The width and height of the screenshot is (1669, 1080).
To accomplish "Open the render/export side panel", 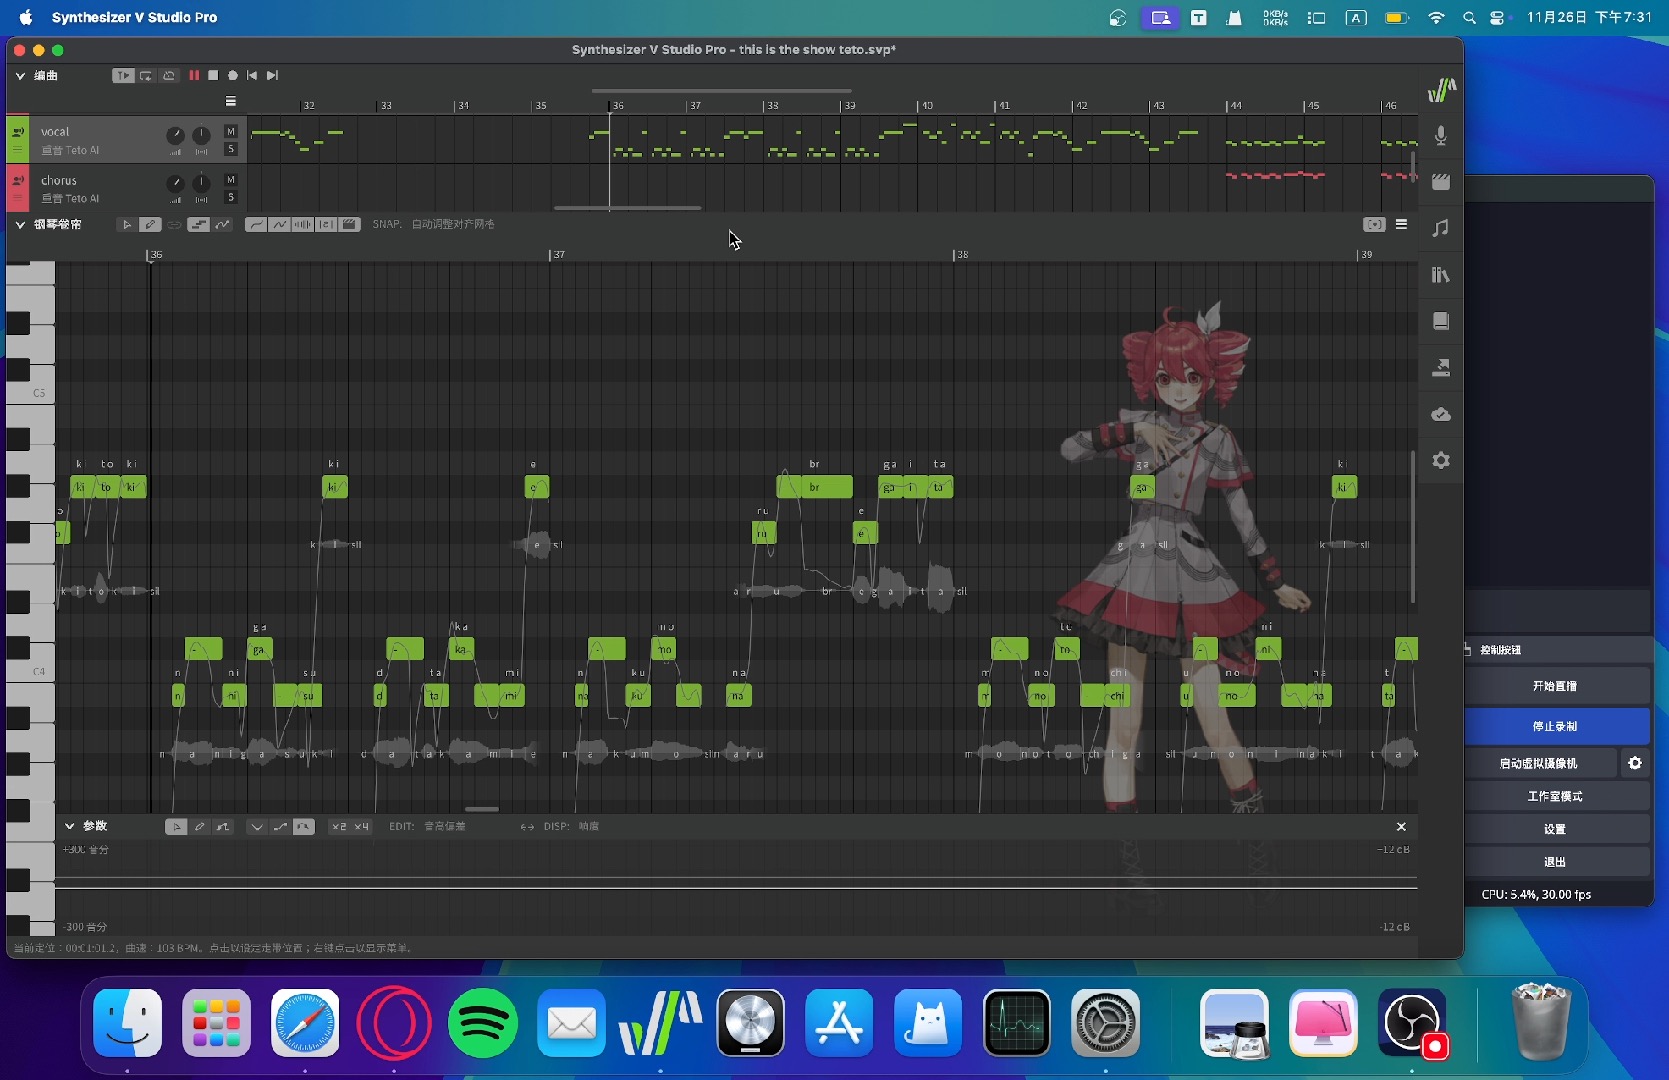I will [1441, 368].
